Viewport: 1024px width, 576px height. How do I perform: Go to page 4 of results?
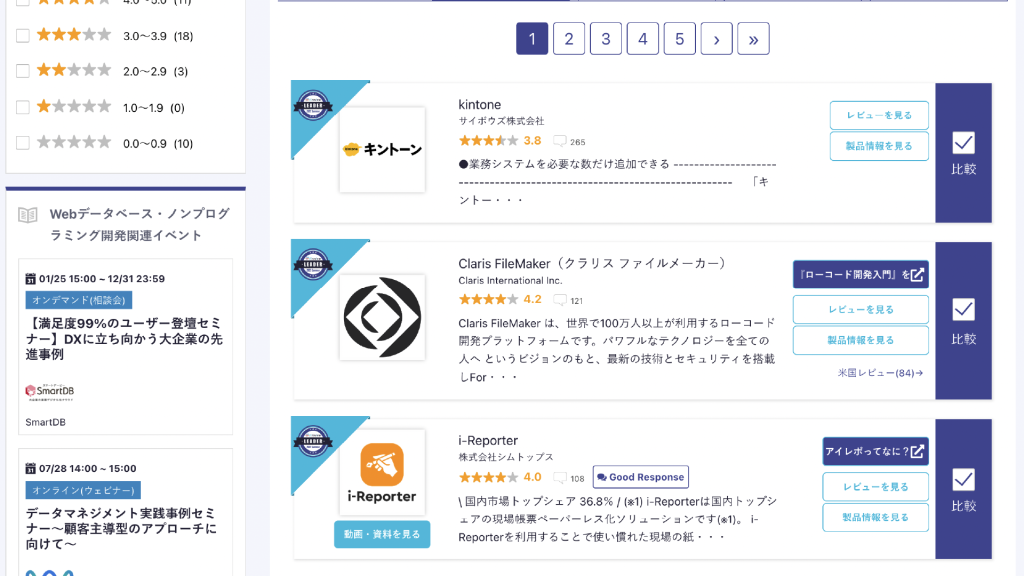tap(643, 39)
